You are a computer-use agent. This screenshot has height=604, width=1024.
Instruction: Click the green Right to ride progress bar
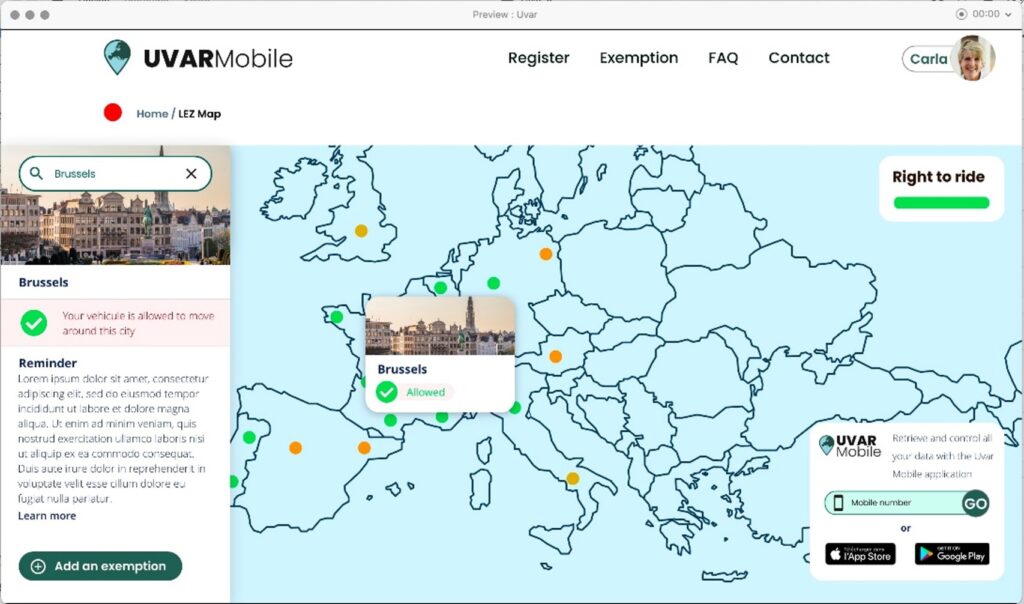pos(941,203)
